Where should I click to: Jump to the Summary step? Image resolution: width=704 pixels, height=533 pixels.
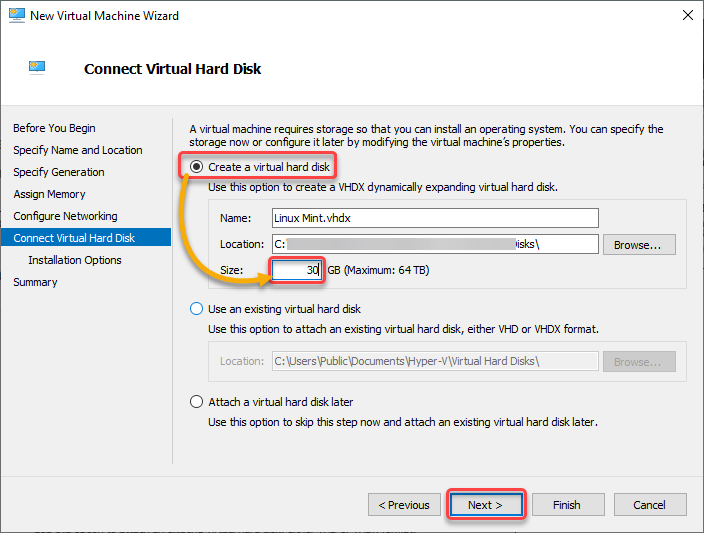click(35, 282)
